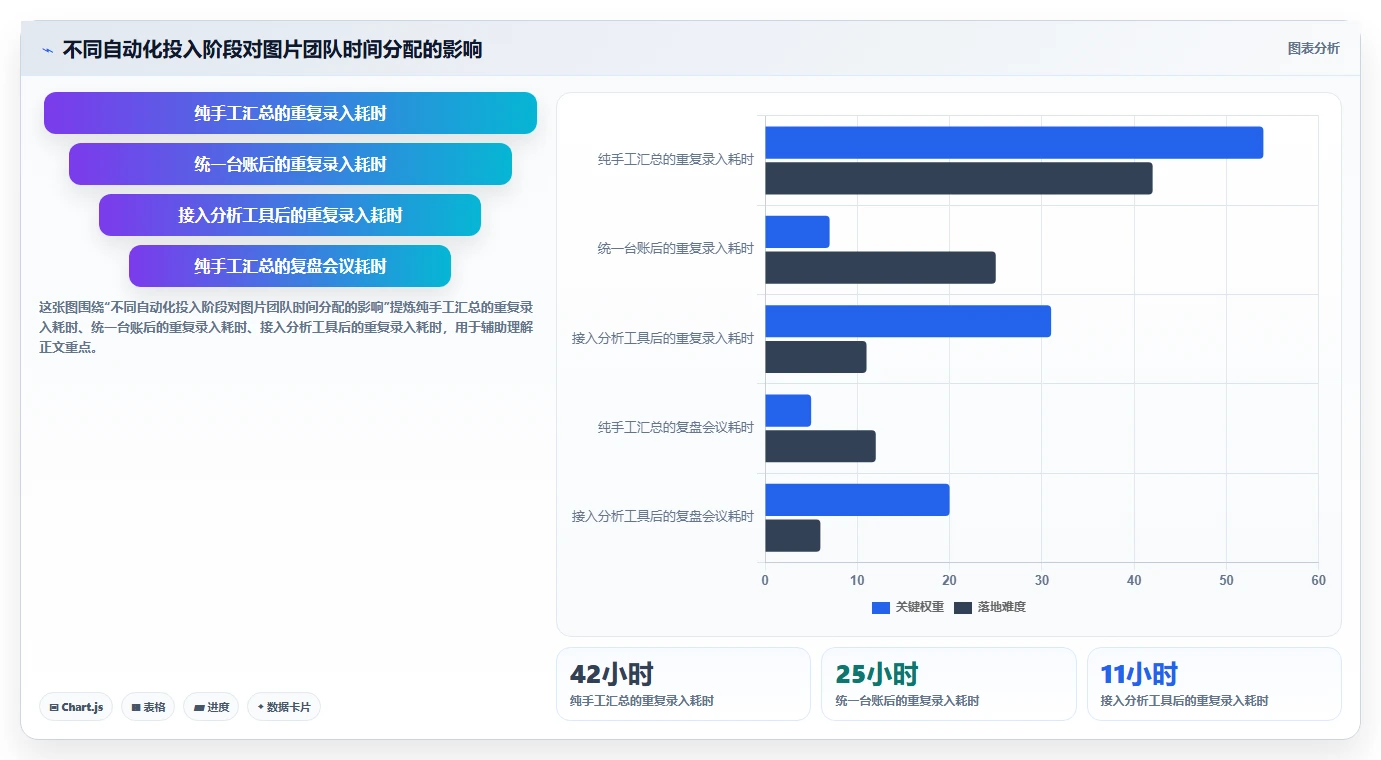Image resolution: width=1381 pixels, height=760 pixels.
Task: Click the 图表分析 label at top right
Action: click(1313, 48)
